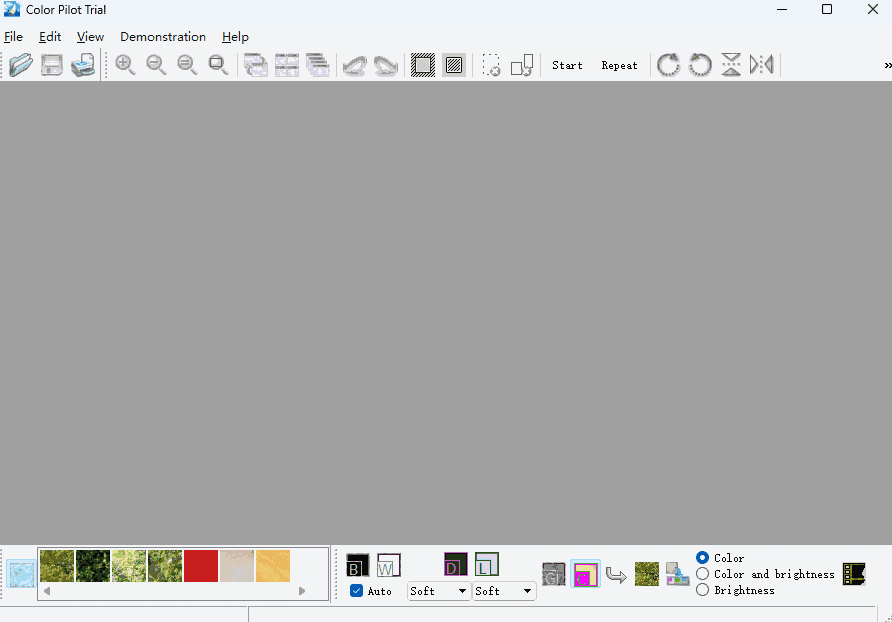Select the black point eyedropper tool

(x=357, y=564)
